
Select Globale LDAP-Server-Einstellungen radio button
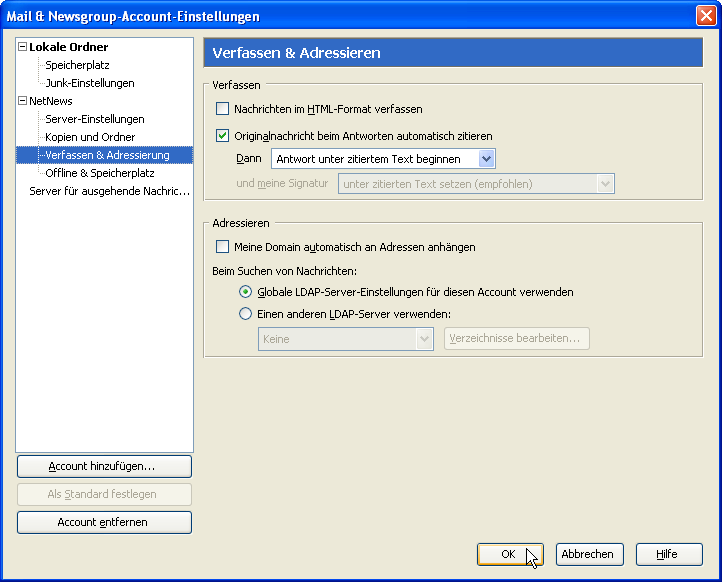[x=246, y=292]
